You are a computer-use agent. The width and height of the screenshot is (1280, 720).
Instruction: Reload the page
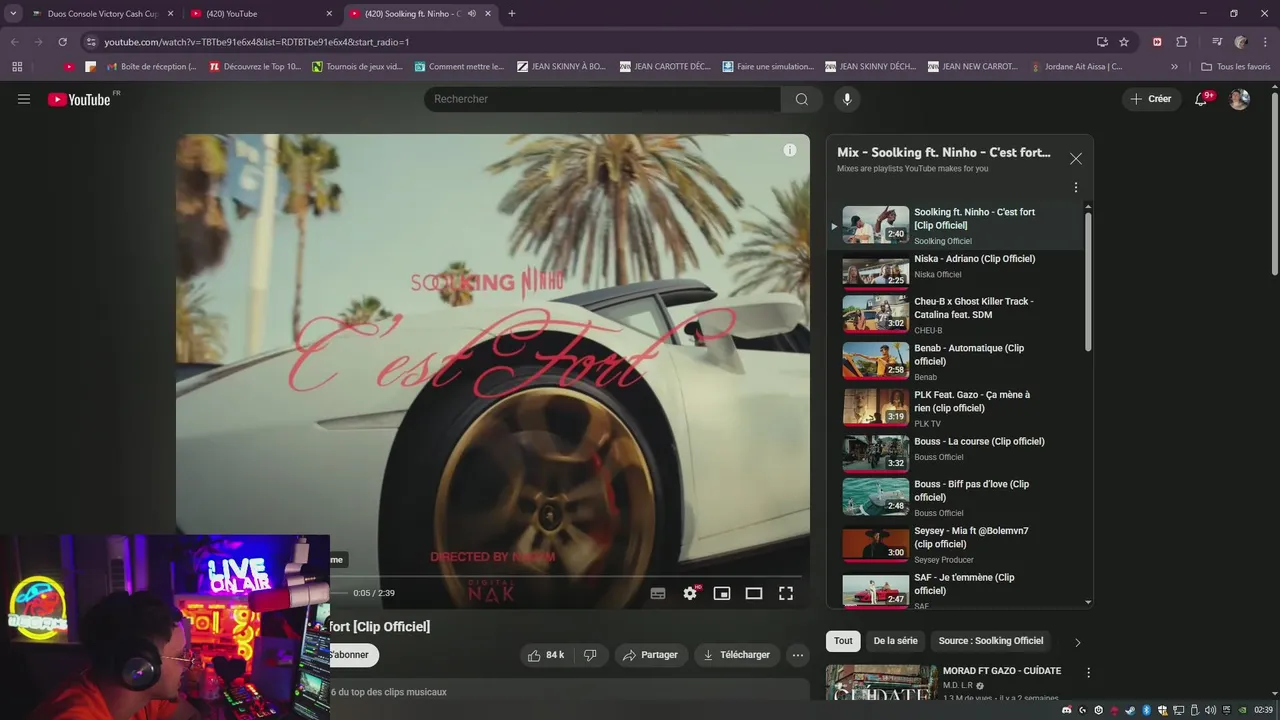pyautogui.click(x=62, y=42)
